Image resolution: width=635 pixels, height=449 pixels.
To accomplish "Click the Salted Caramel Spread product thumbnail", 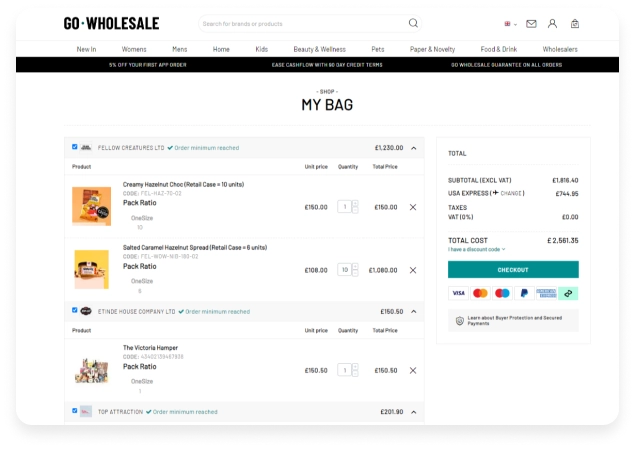I will click(92, 269).
